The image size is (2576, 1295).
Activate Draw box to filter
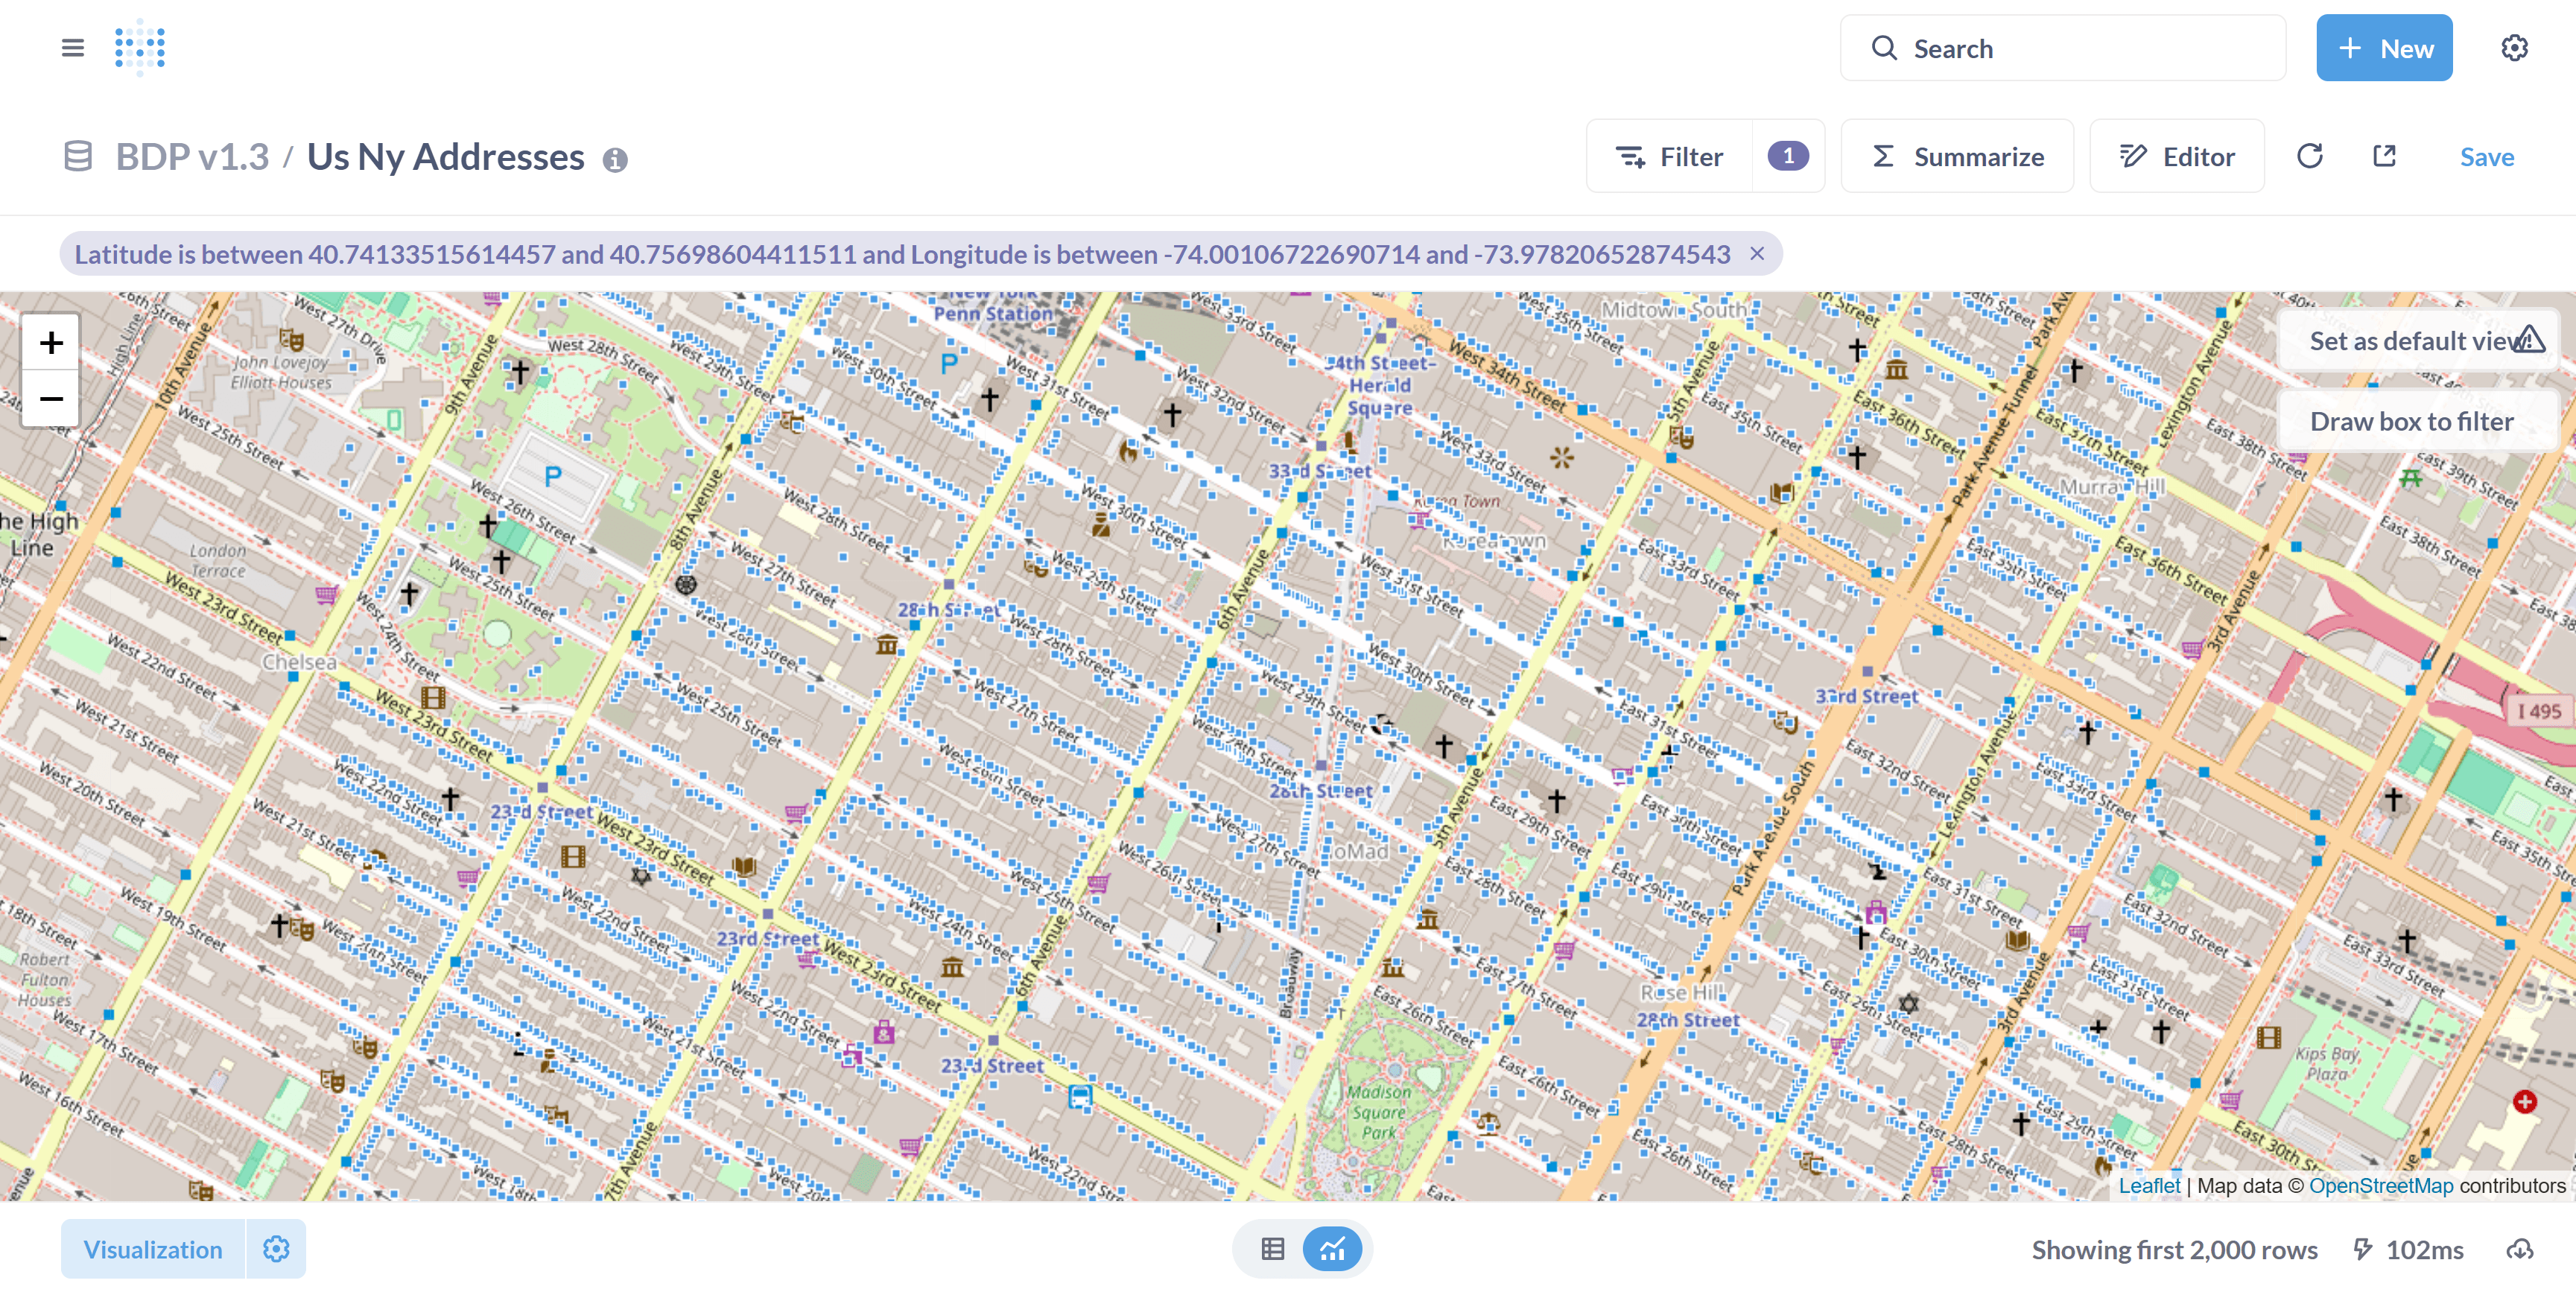click(x=2418, y=422)
